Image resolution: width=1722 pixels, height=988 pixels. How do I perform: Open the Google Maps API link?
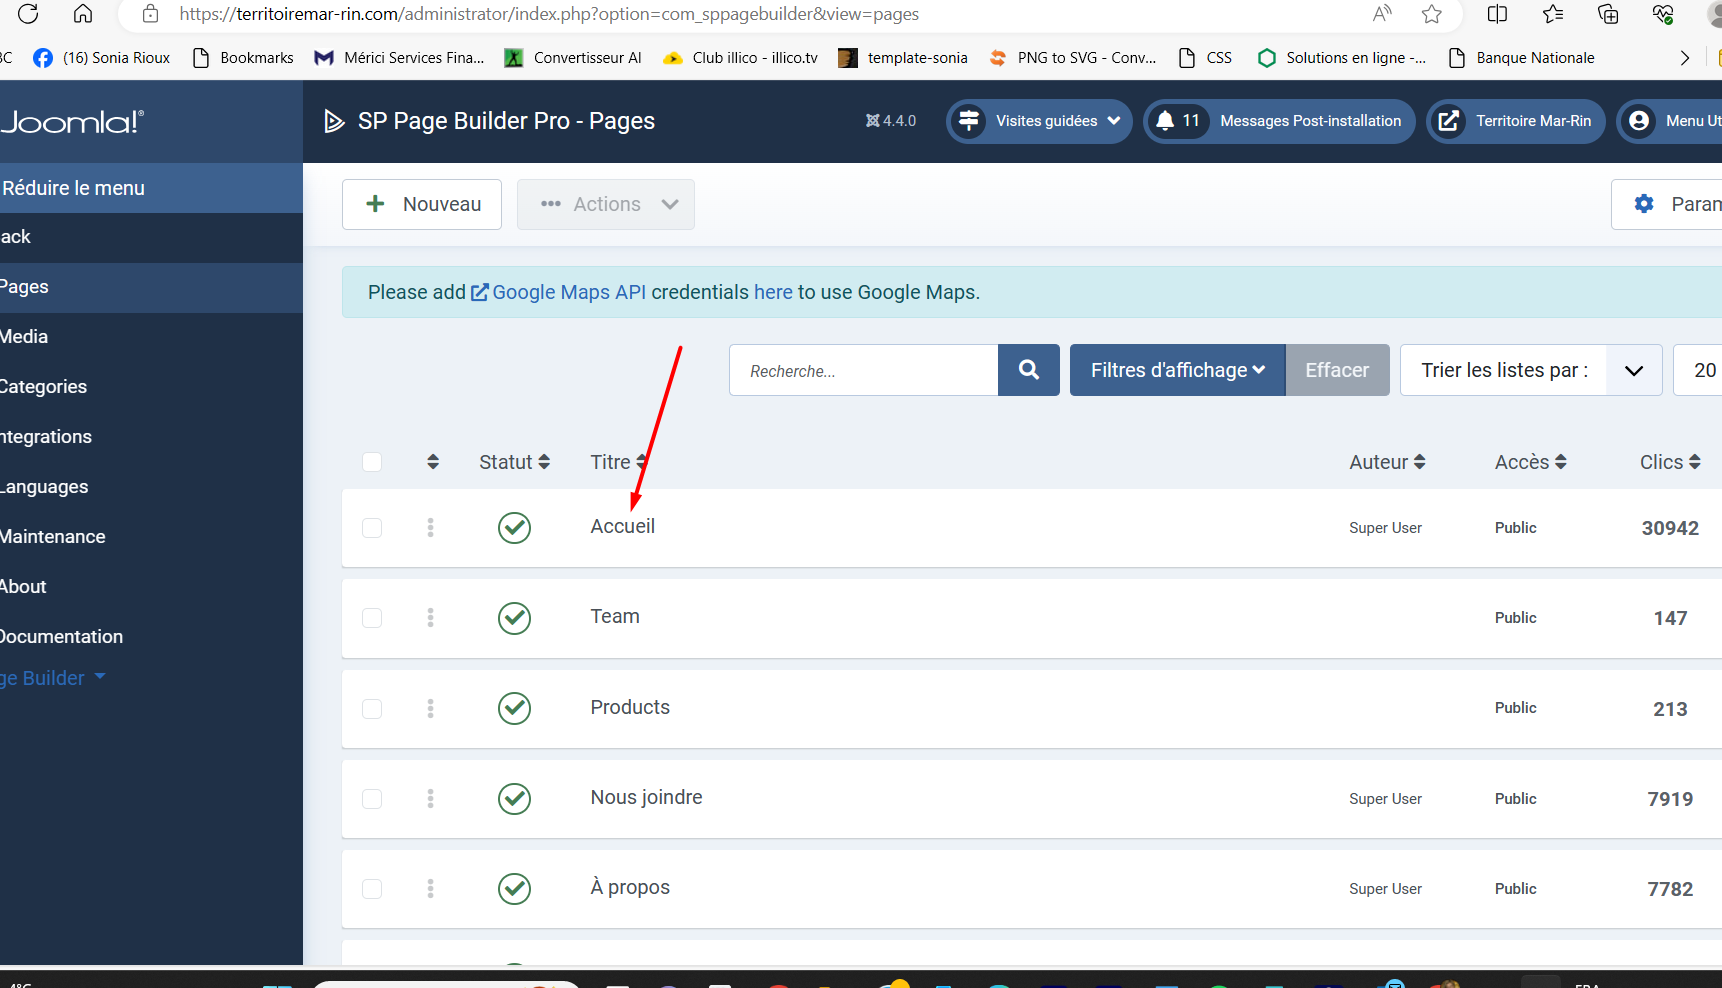568,292
